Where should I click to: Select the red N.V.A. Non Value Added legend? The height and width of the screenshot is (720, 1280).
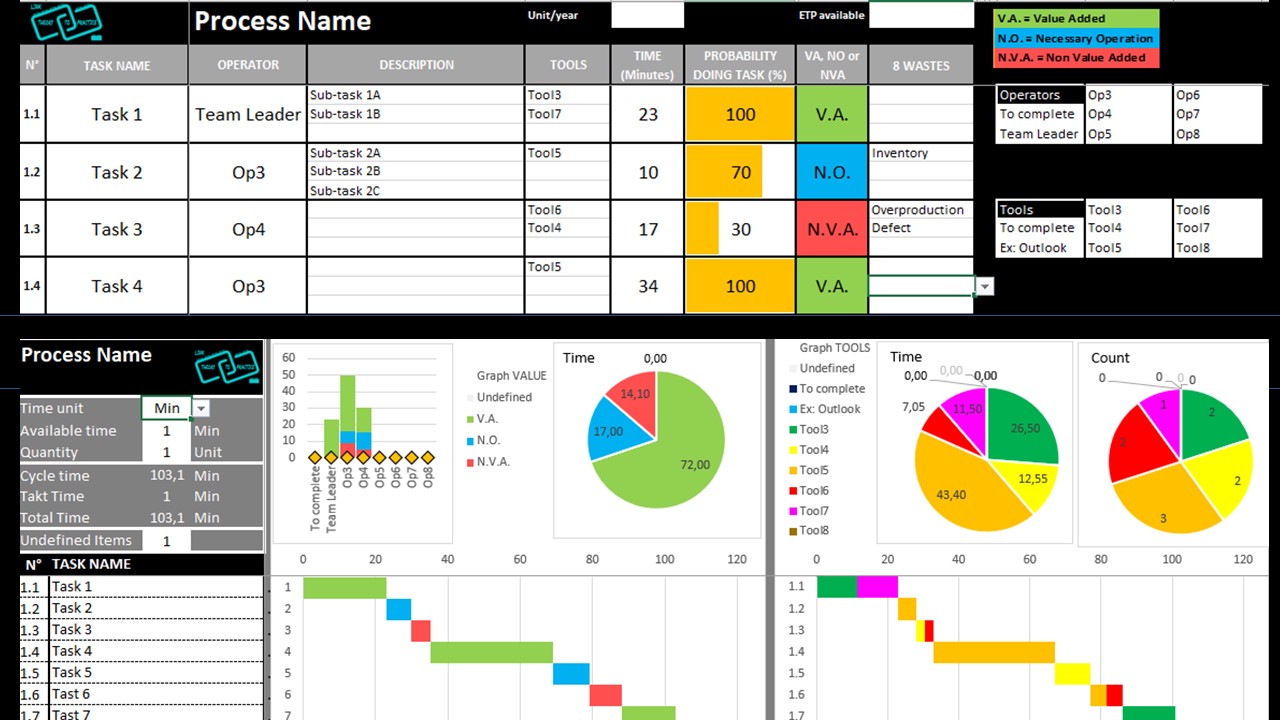pyautogui.click(x=1077, y=58)
